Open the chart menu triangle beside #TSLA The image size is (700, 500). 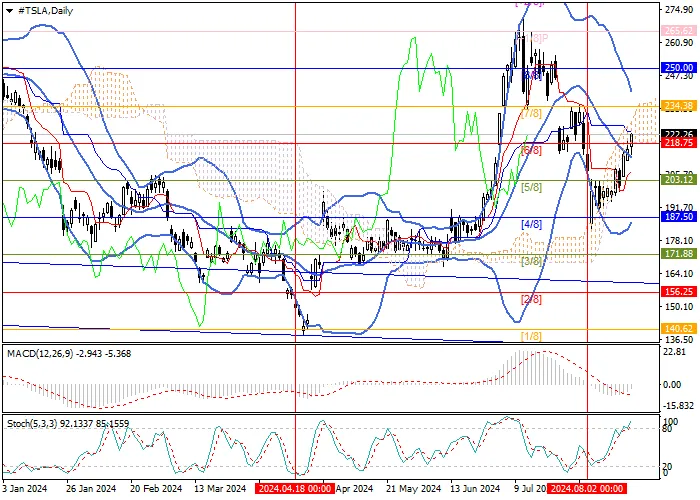9,11
